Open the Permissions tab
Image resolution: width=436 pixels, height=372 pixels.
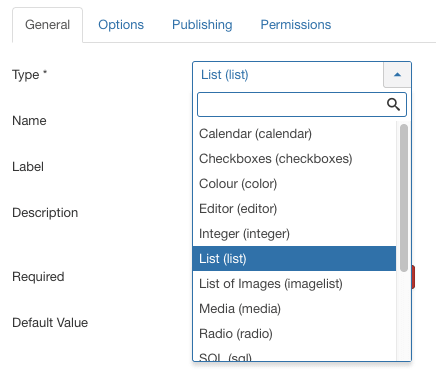[x=296, y=25]
